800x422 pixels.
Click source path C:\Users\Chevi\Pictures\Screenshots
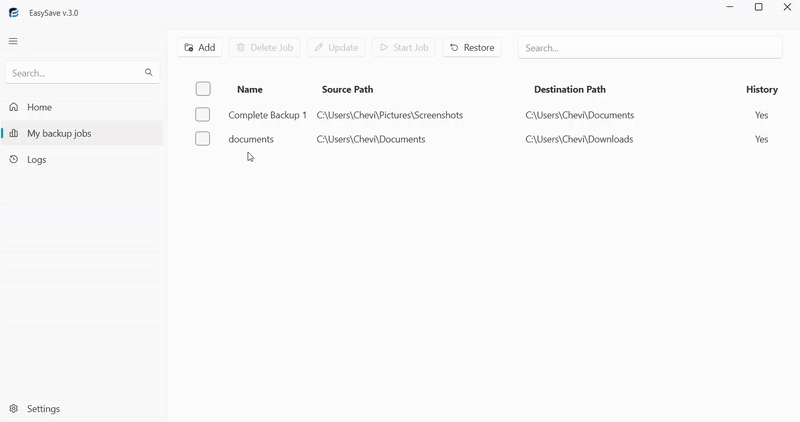click(390, 115)
